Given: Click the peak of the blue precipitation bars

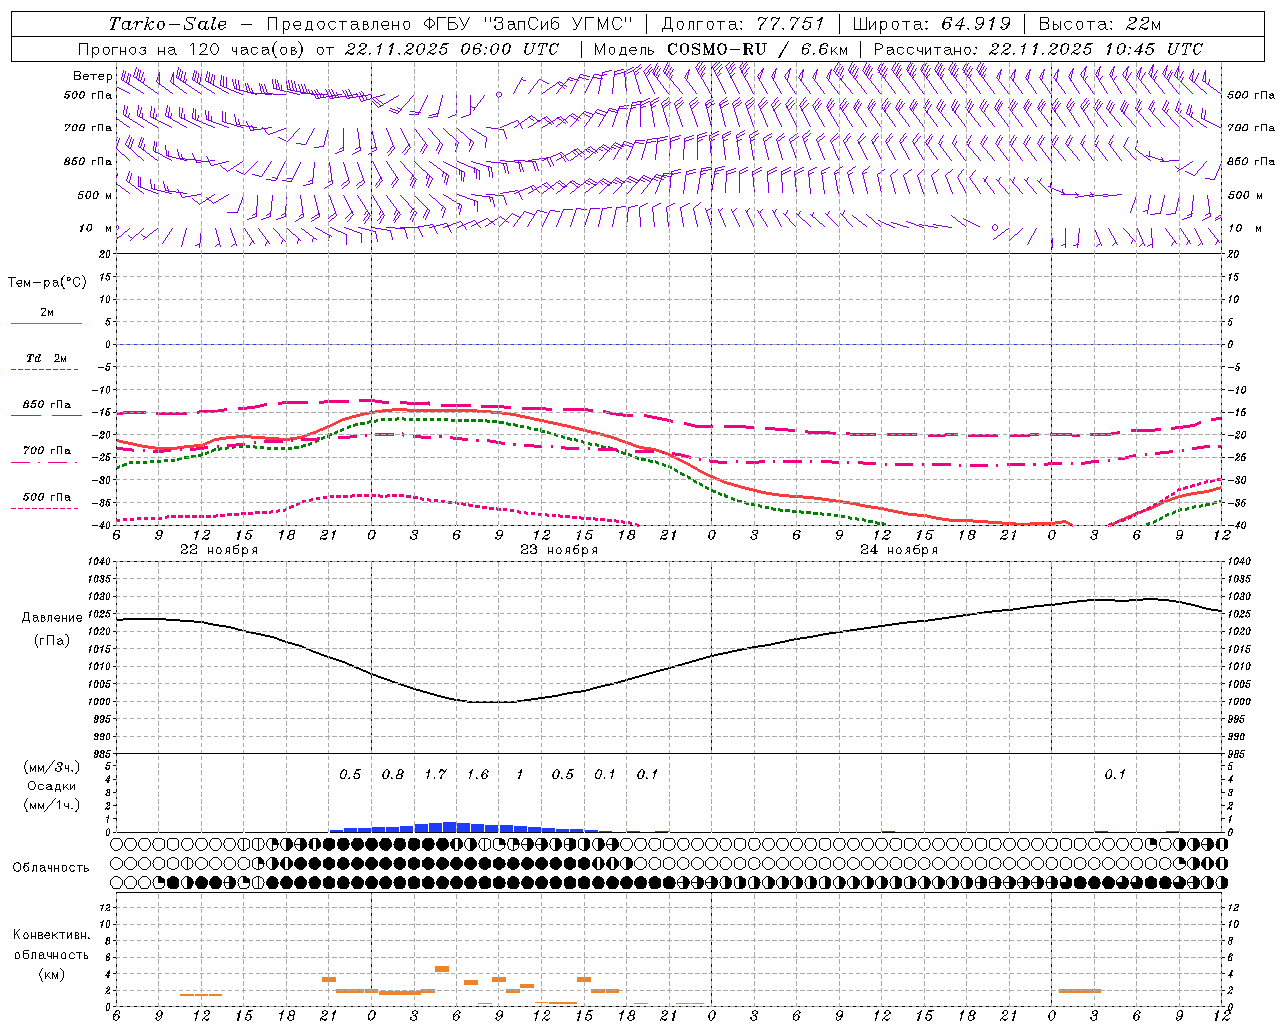Looking at the screenshot, I should (450, 826).
